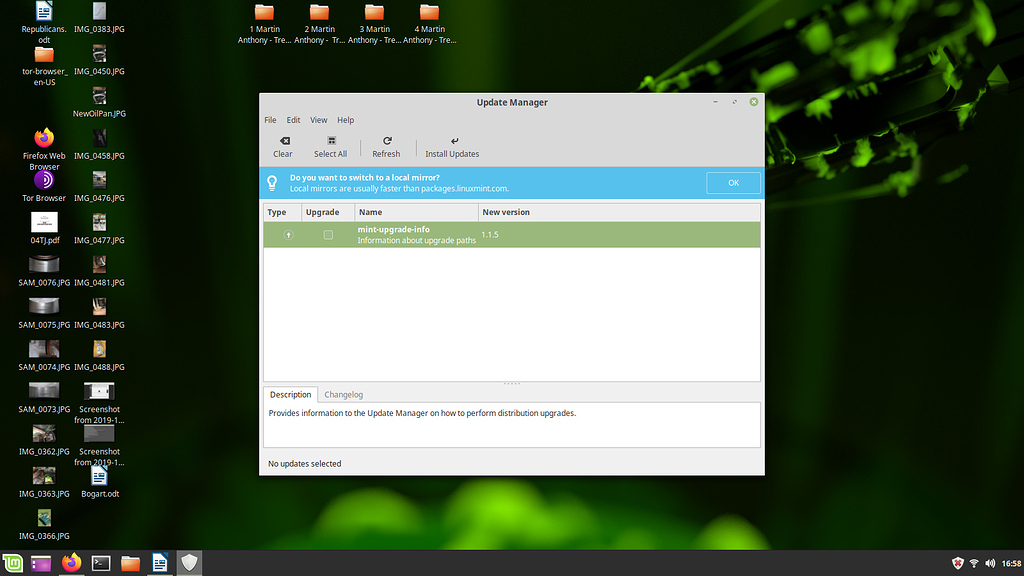This screenshot has height=576, width=1024.
Task: Click the upgrade arrow icon for mint-upgrade-info
Action: tap(287, 234)
